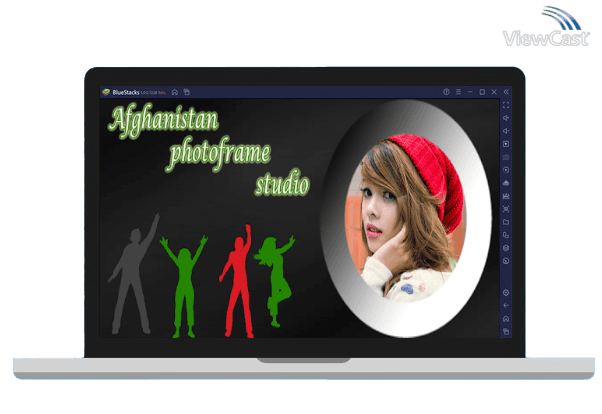
Task: Collapse the BlueStacks side toolbar
Action: point(506,92)
